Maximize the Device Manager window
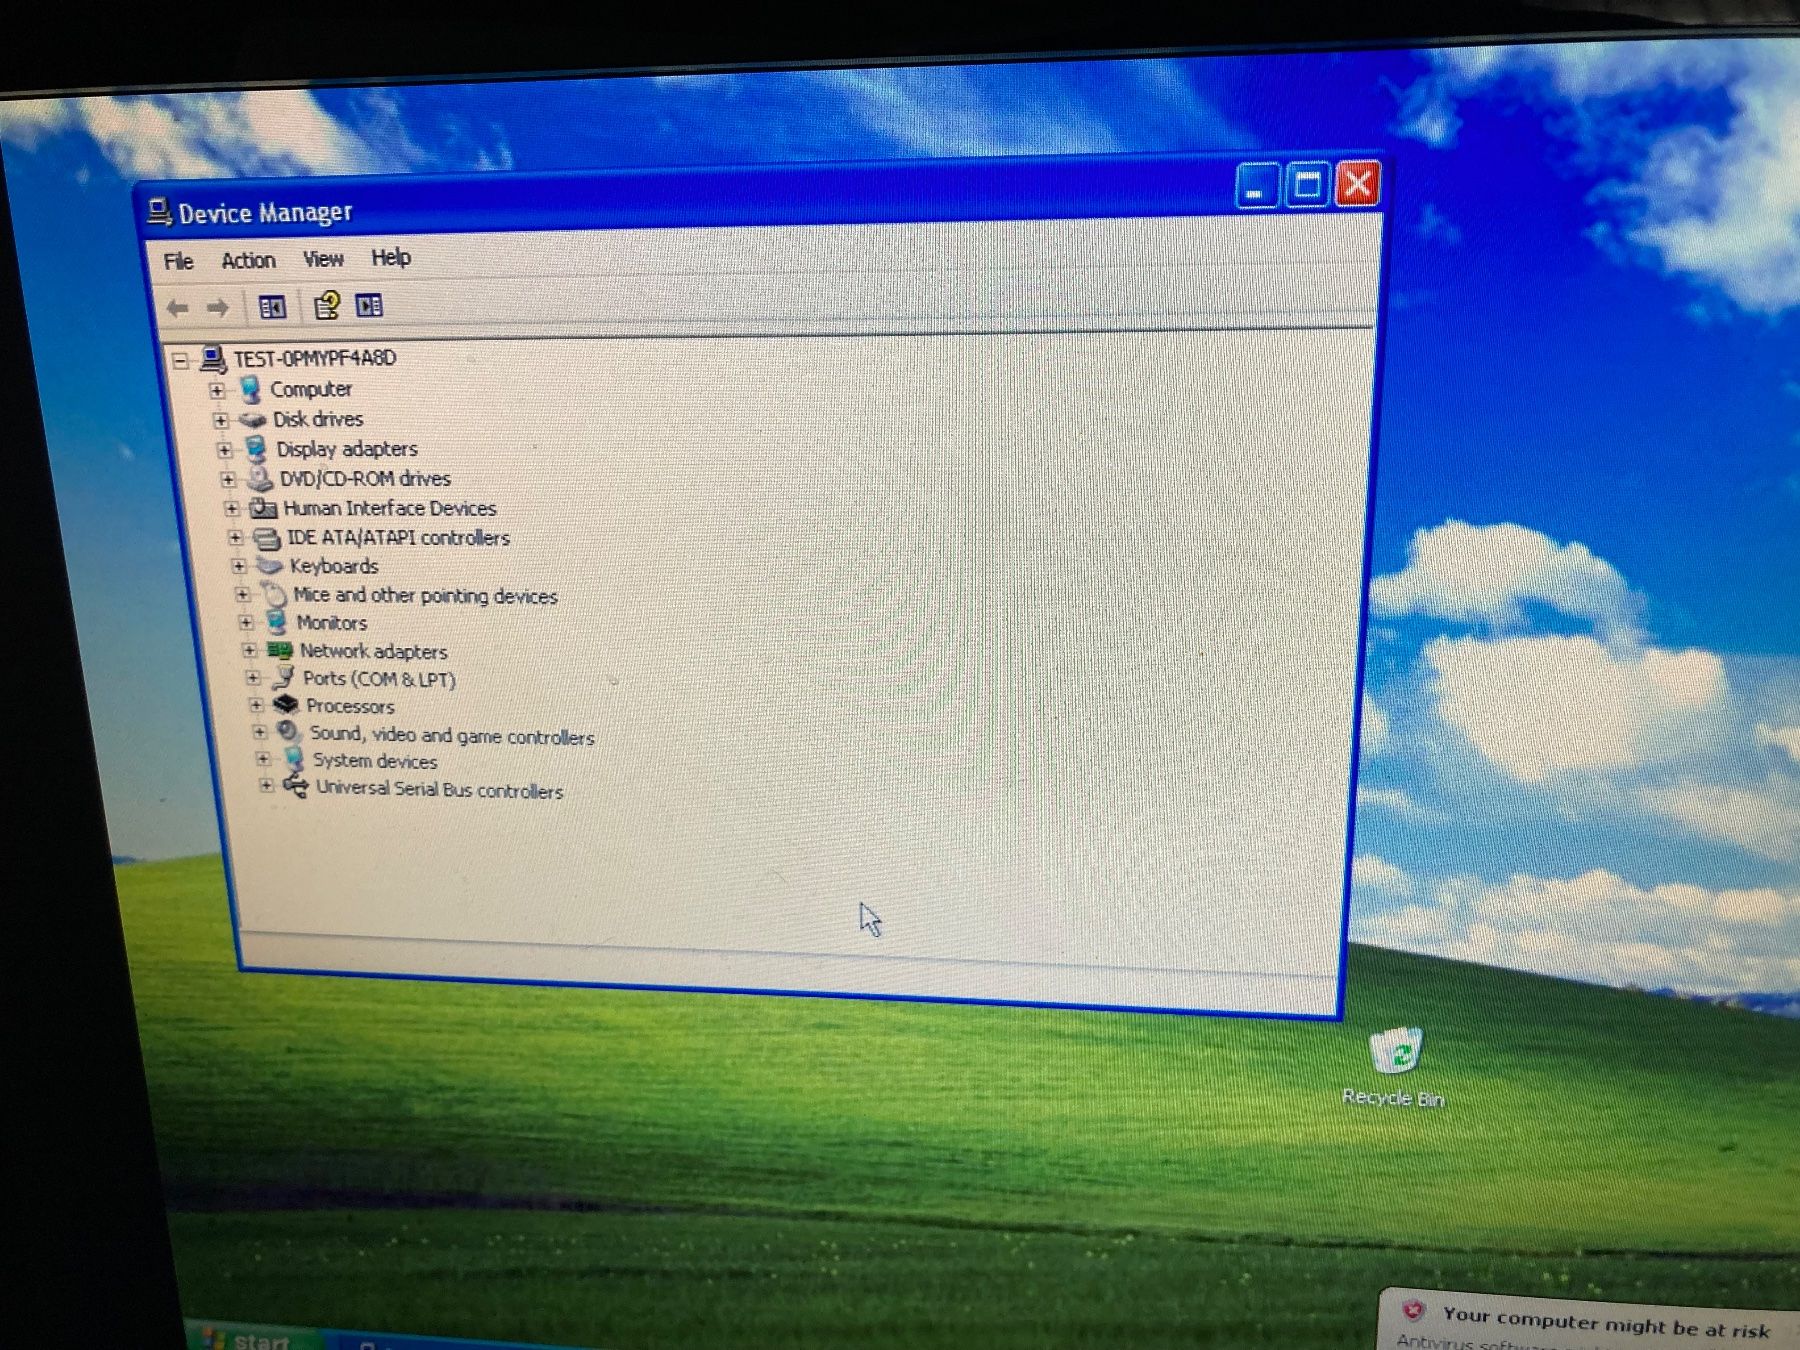Screen dimensions: 1800x1350 (1306, 184)
